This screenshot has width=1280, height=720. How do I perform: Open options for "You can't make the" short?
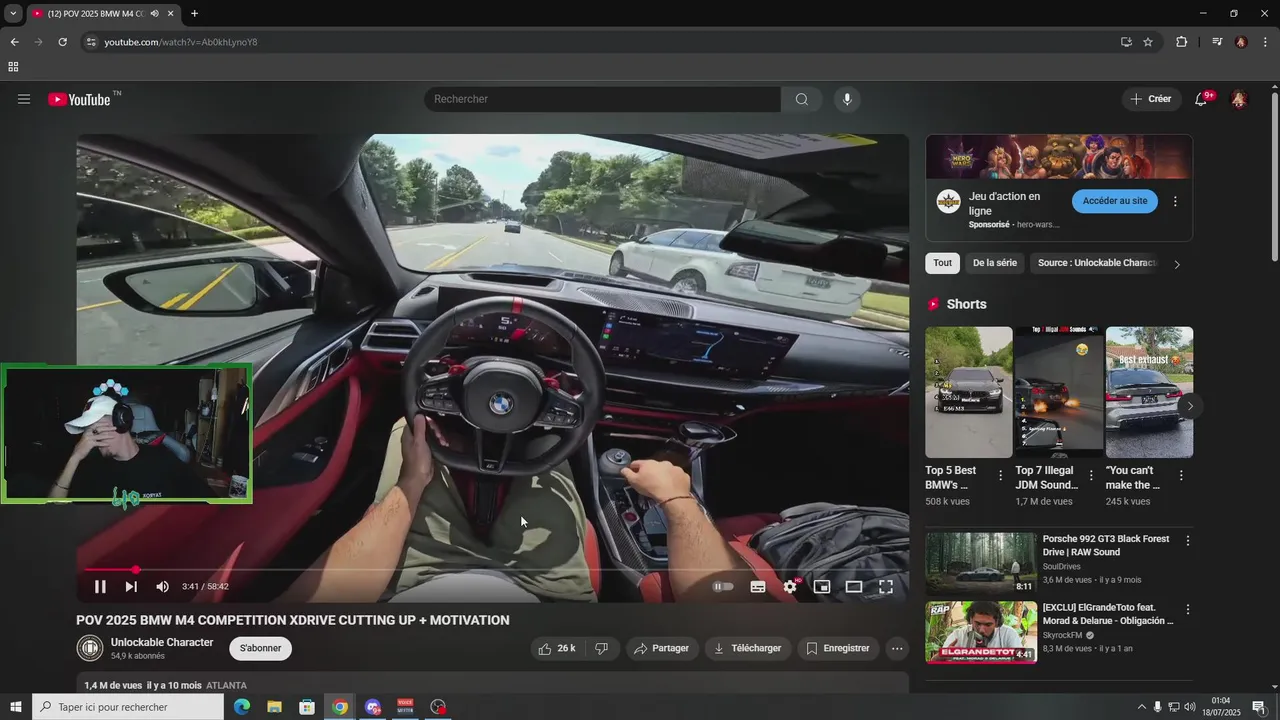[x=1181, y=476]
